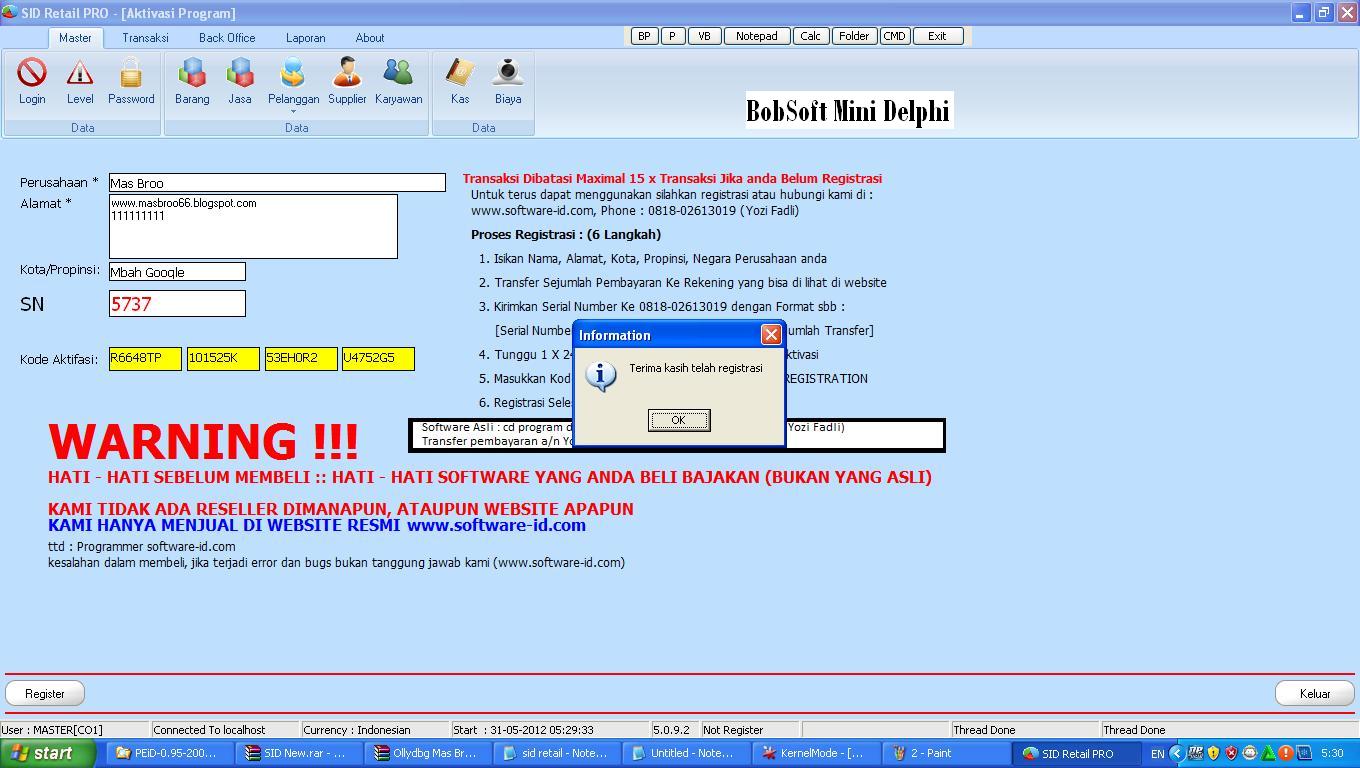
Task: Open the Supplier data icon
Action: 347,80
